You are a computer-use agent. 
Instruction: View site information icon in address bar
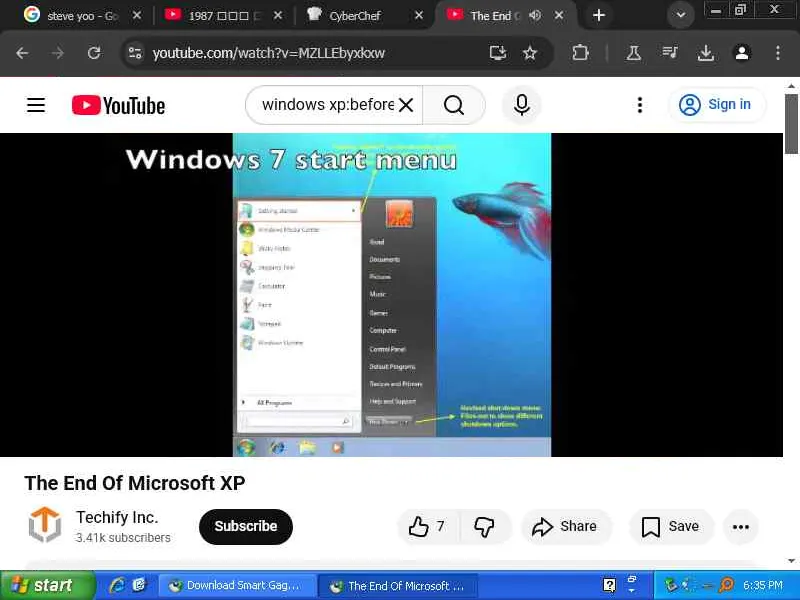(x=135, y=53)
